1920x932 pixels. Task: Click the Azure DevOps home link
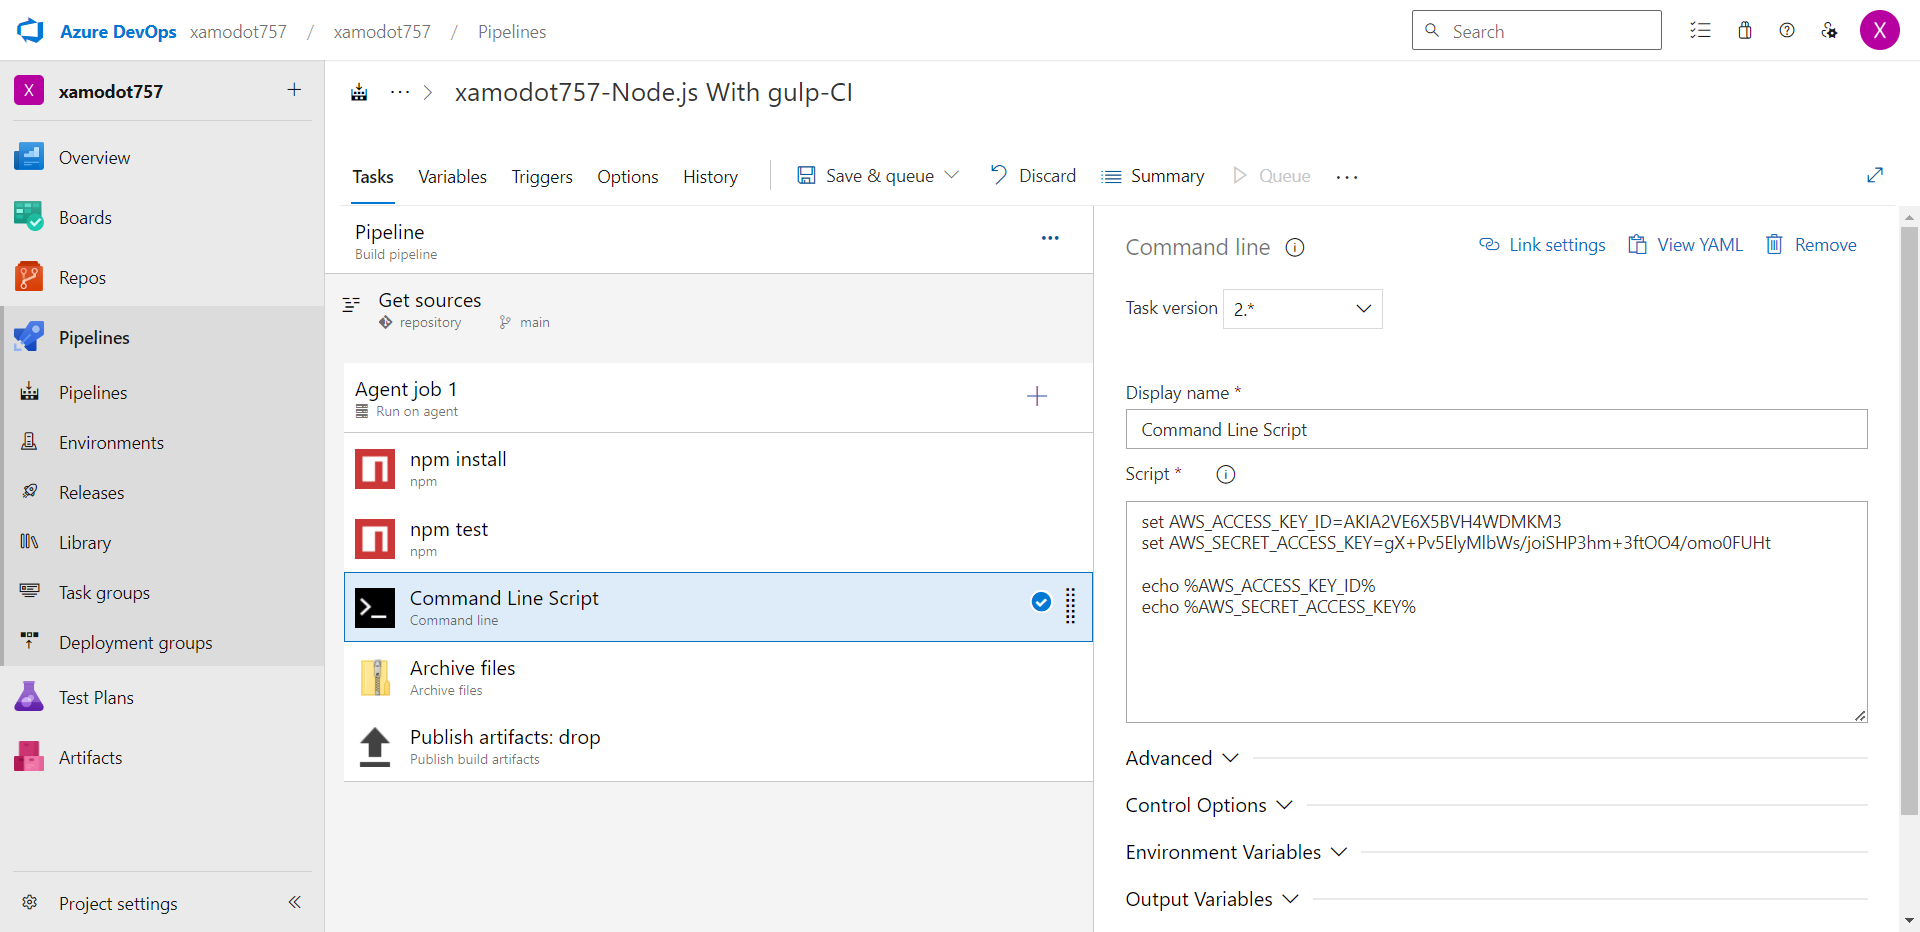tap(118, 31)
